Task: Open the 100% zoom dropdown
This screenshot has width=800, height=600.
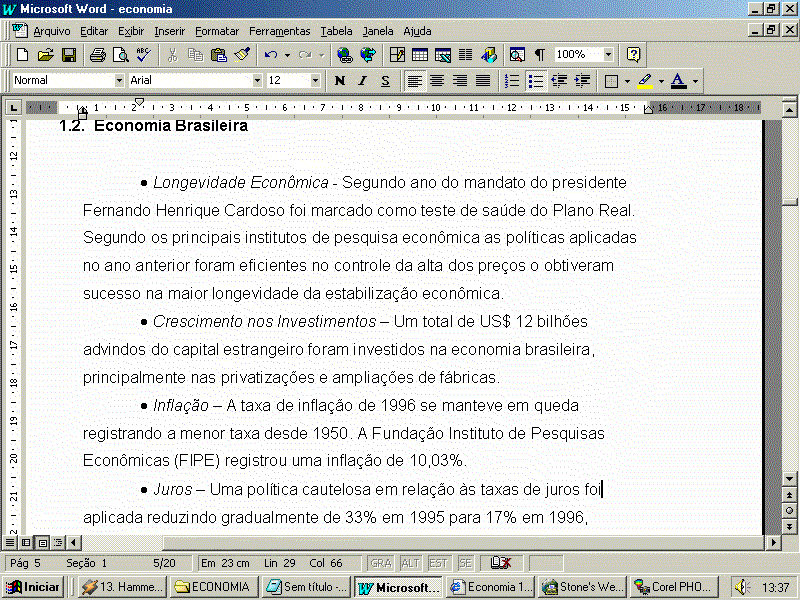Action: [x=608, y=54]
